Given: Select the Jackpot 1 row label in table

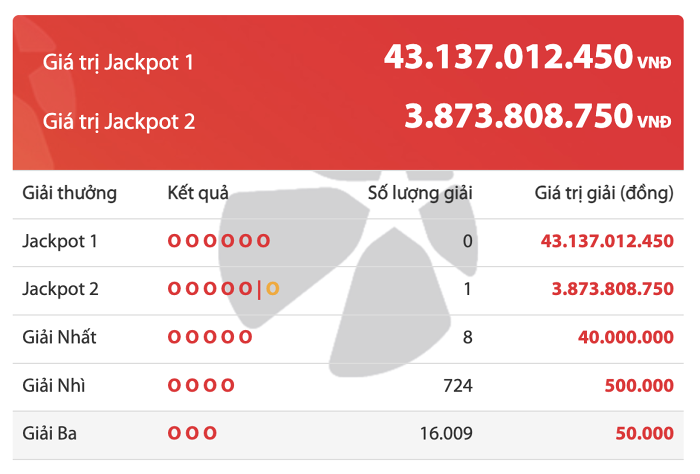Looking at the screenshot, I should (x=60, y=241).
